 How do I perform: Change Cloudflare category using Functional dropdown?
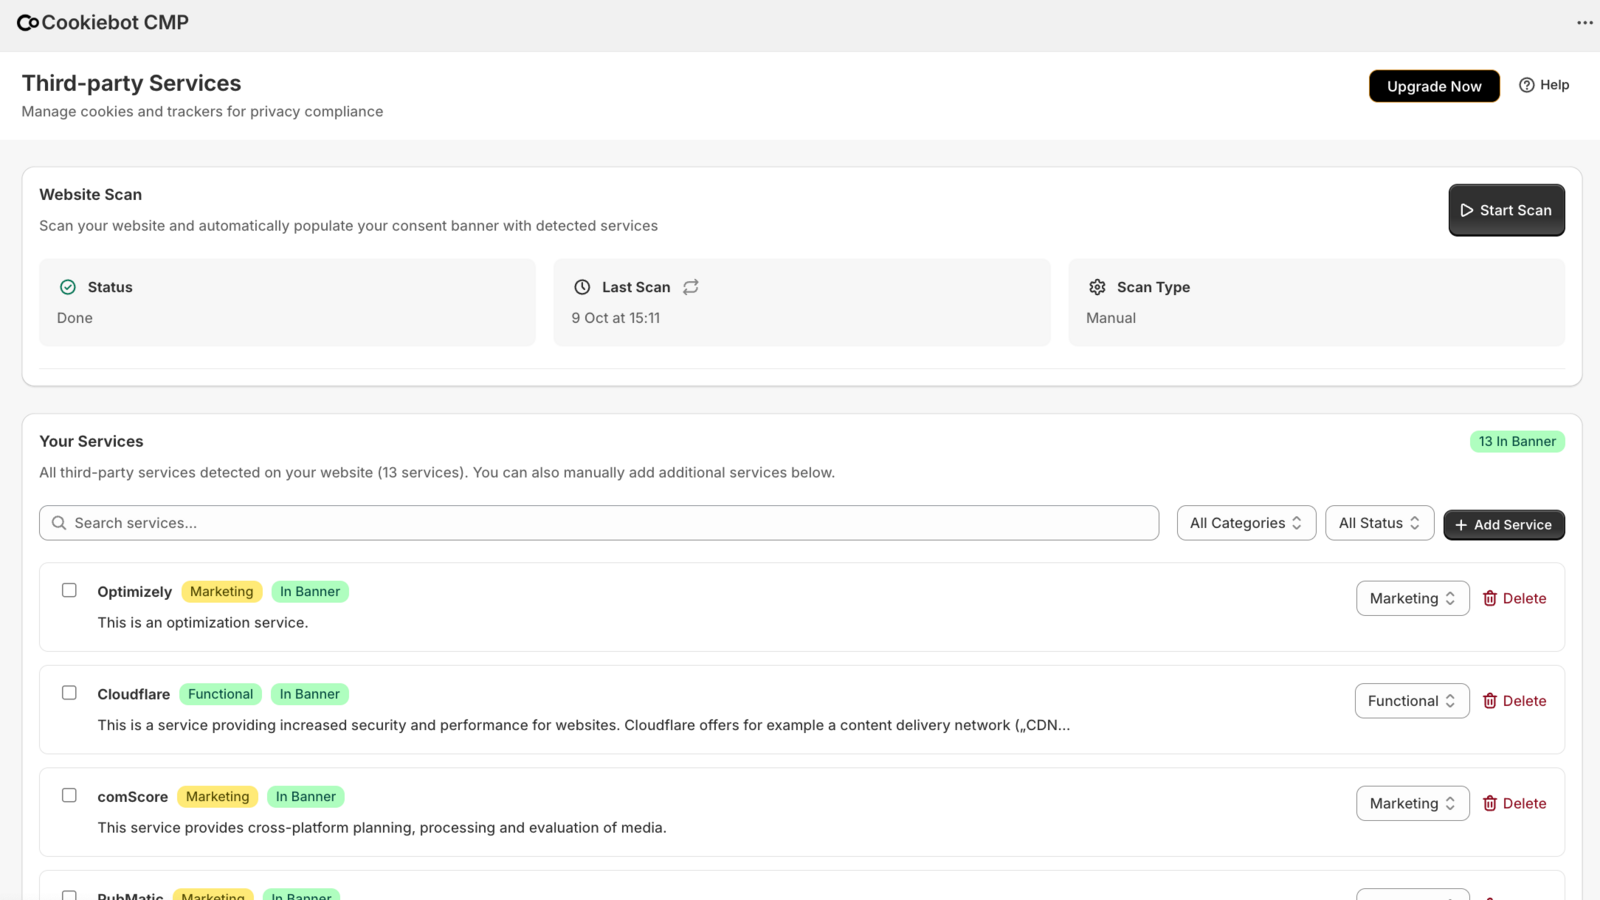1411,700
